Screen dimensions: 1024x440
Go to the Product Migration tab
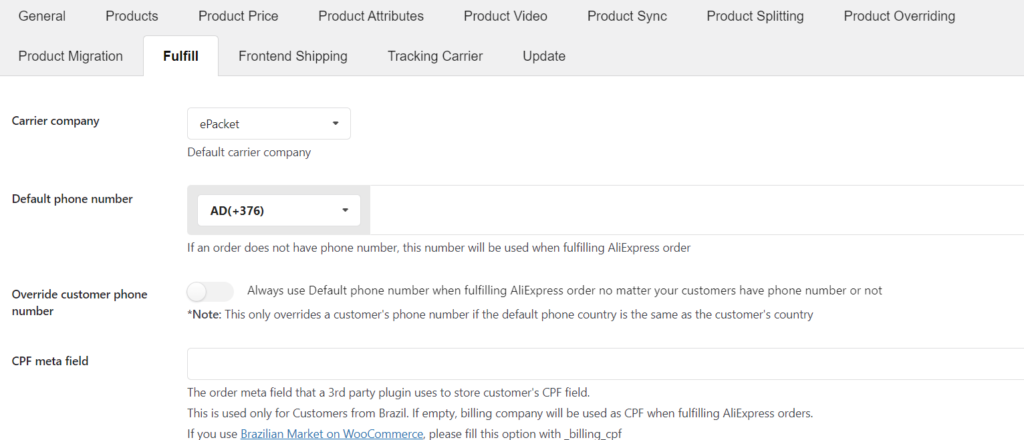71,56
